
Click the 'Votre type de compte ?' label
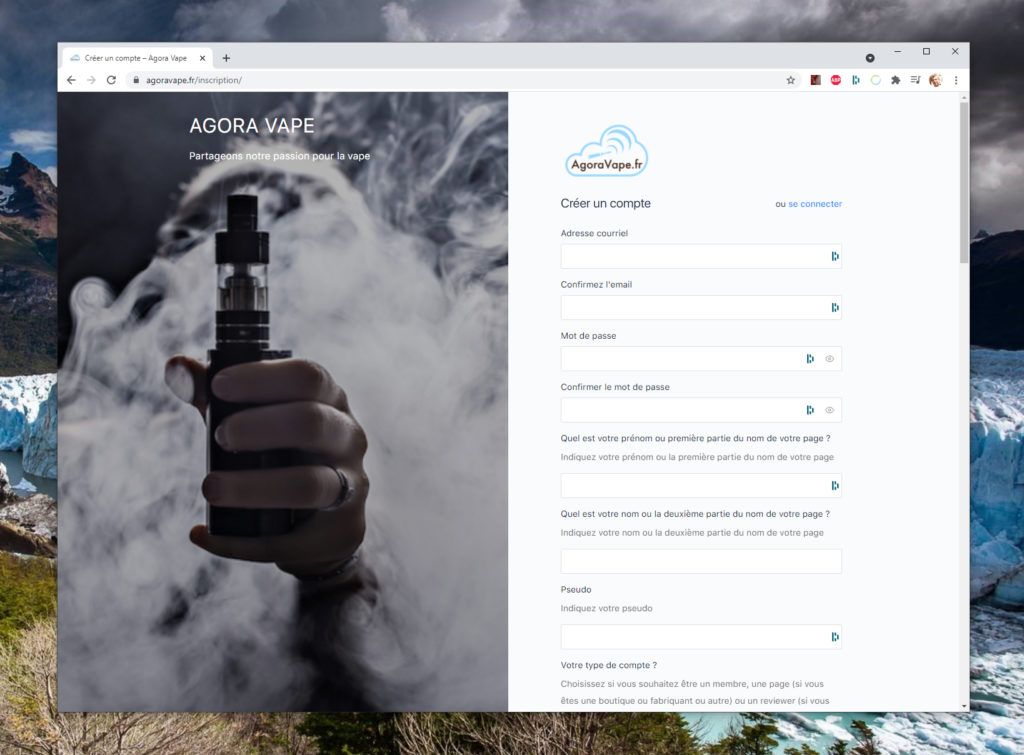tap(609, 665)
